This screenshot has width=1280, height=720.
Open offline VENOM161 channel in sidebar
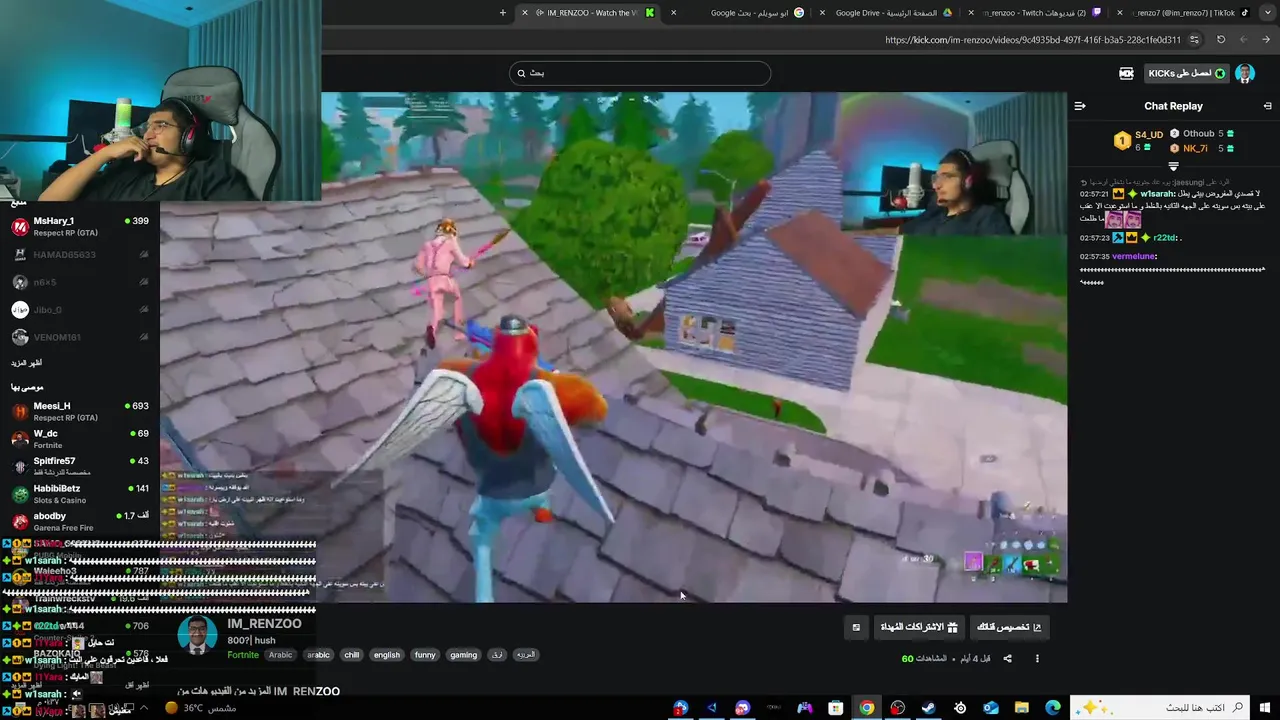80,337
